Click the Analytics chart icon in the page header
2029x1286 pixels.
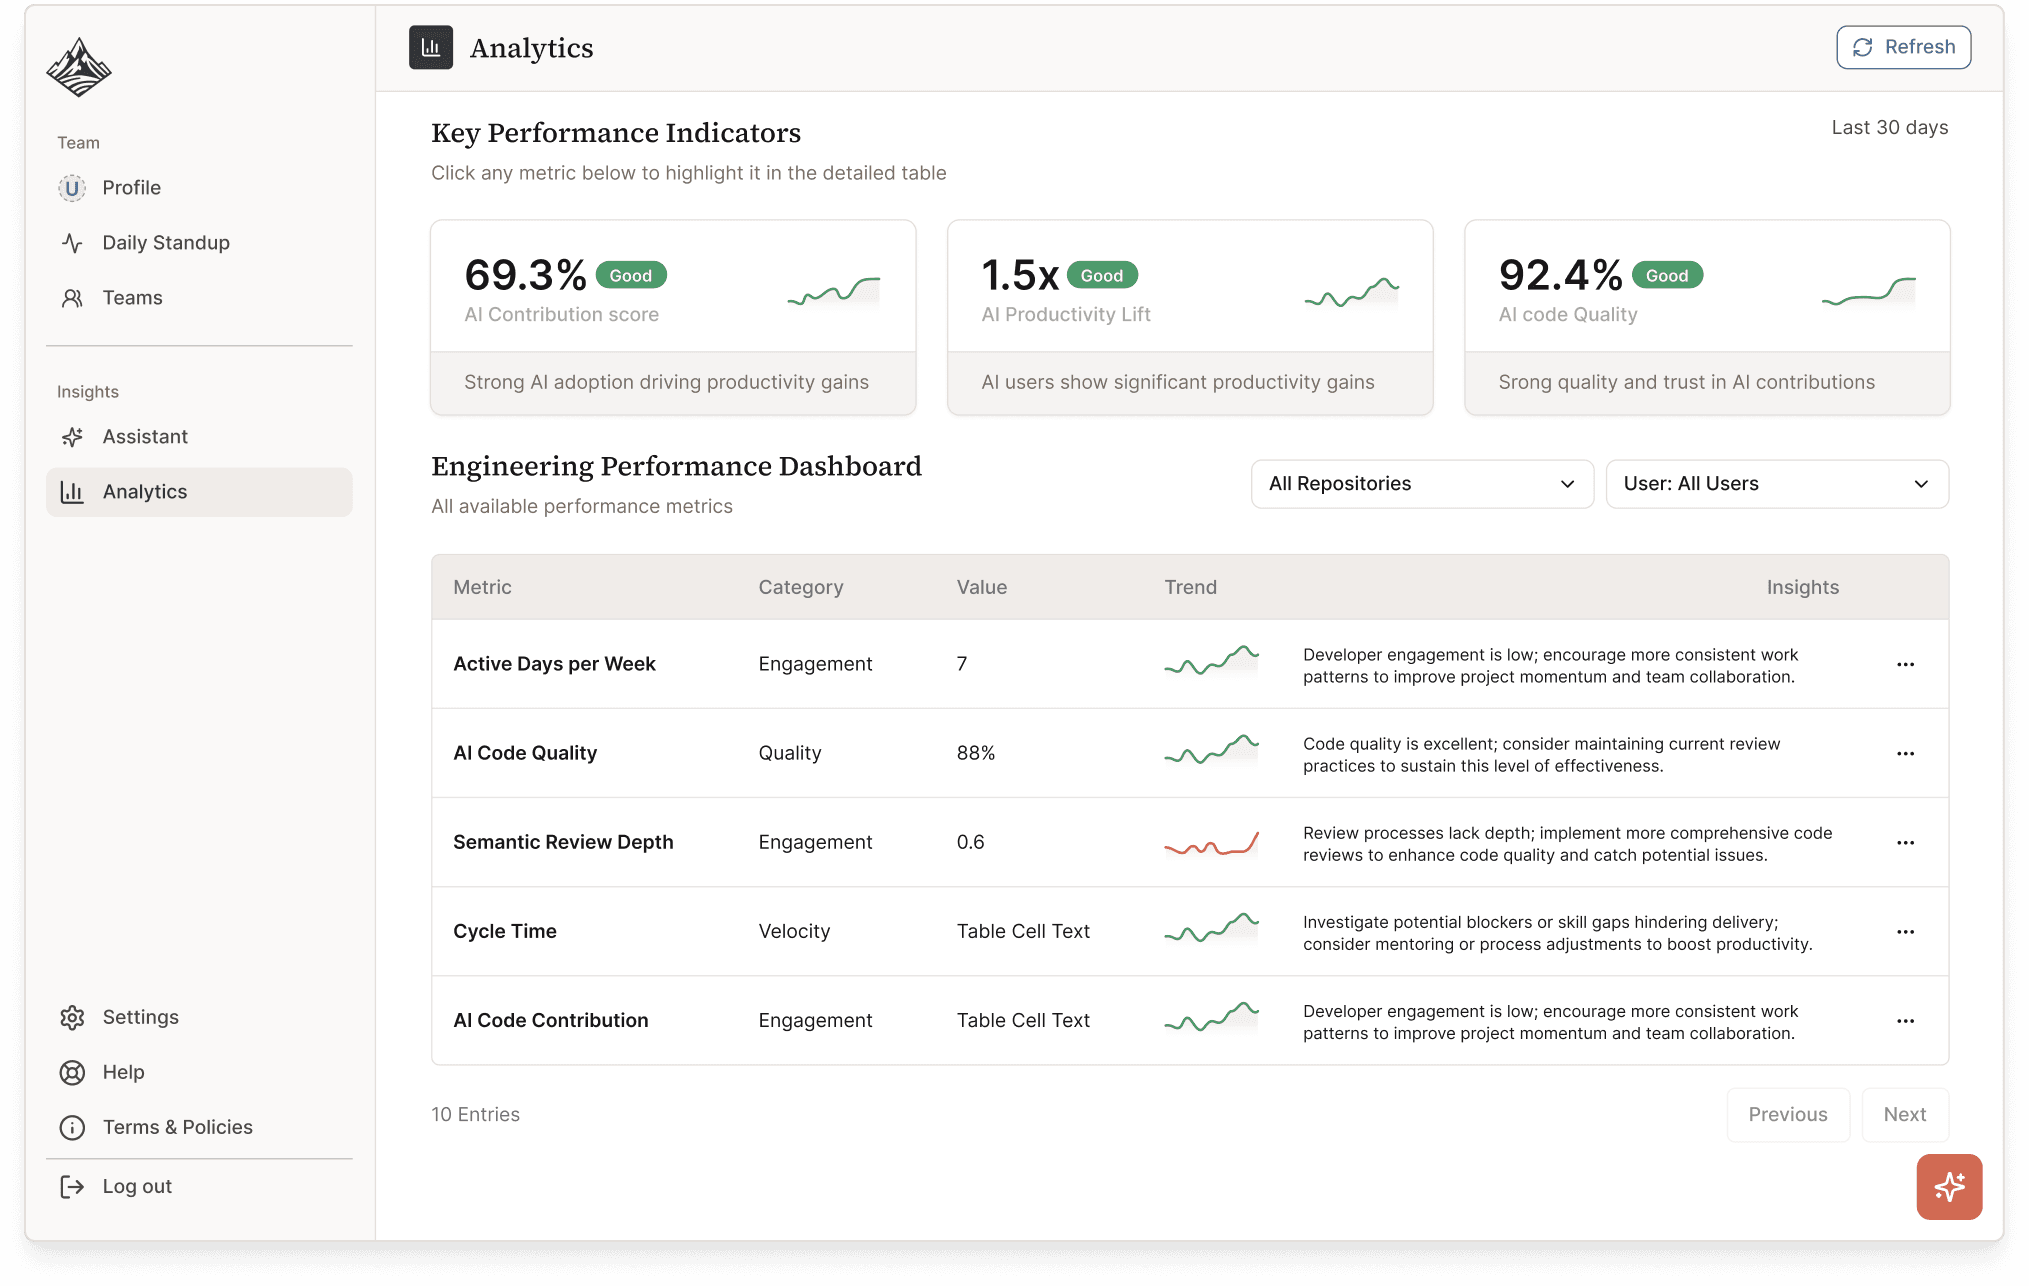tap(431, 47)
